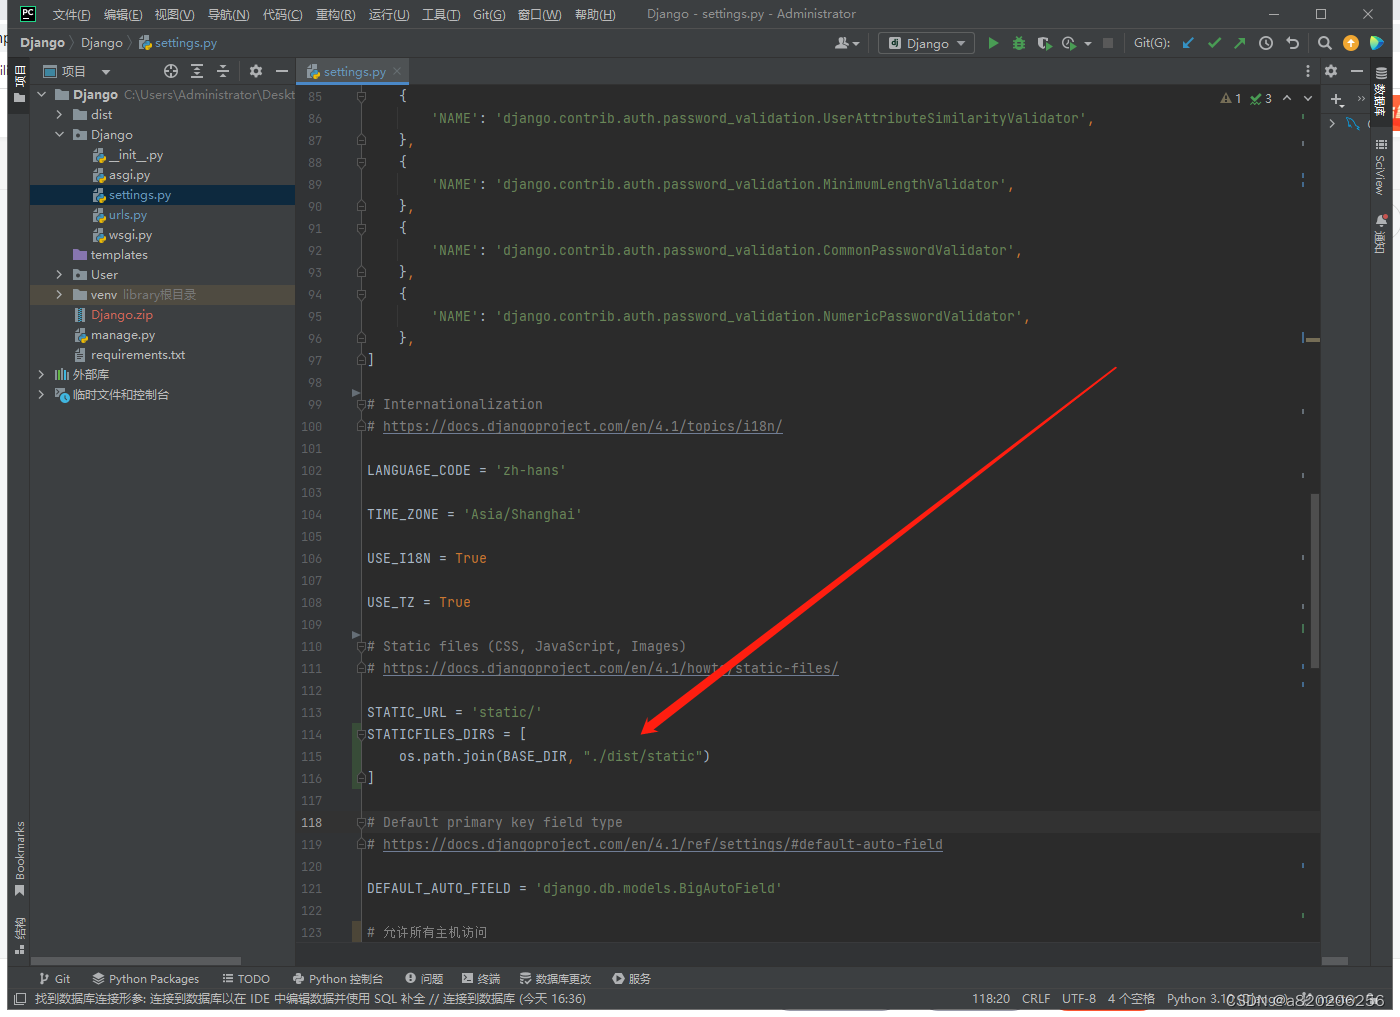Run the Django configuration
This screenshot has width=1400, height=1017.
[993, 43]
